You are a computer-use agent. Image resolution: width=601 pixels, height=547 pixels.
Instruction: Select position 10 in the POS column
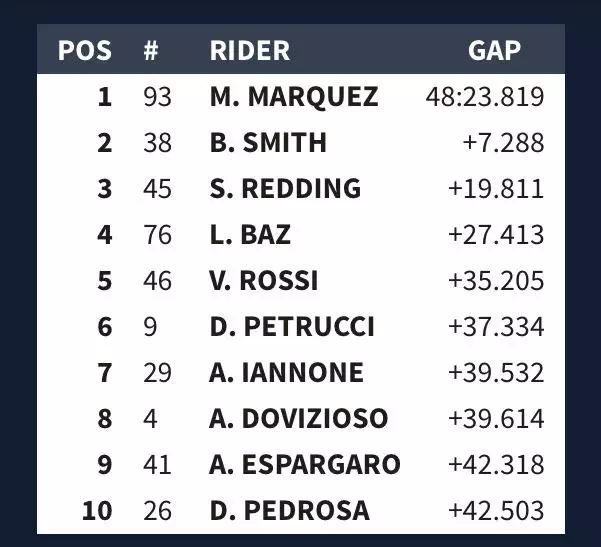[97, 511]
